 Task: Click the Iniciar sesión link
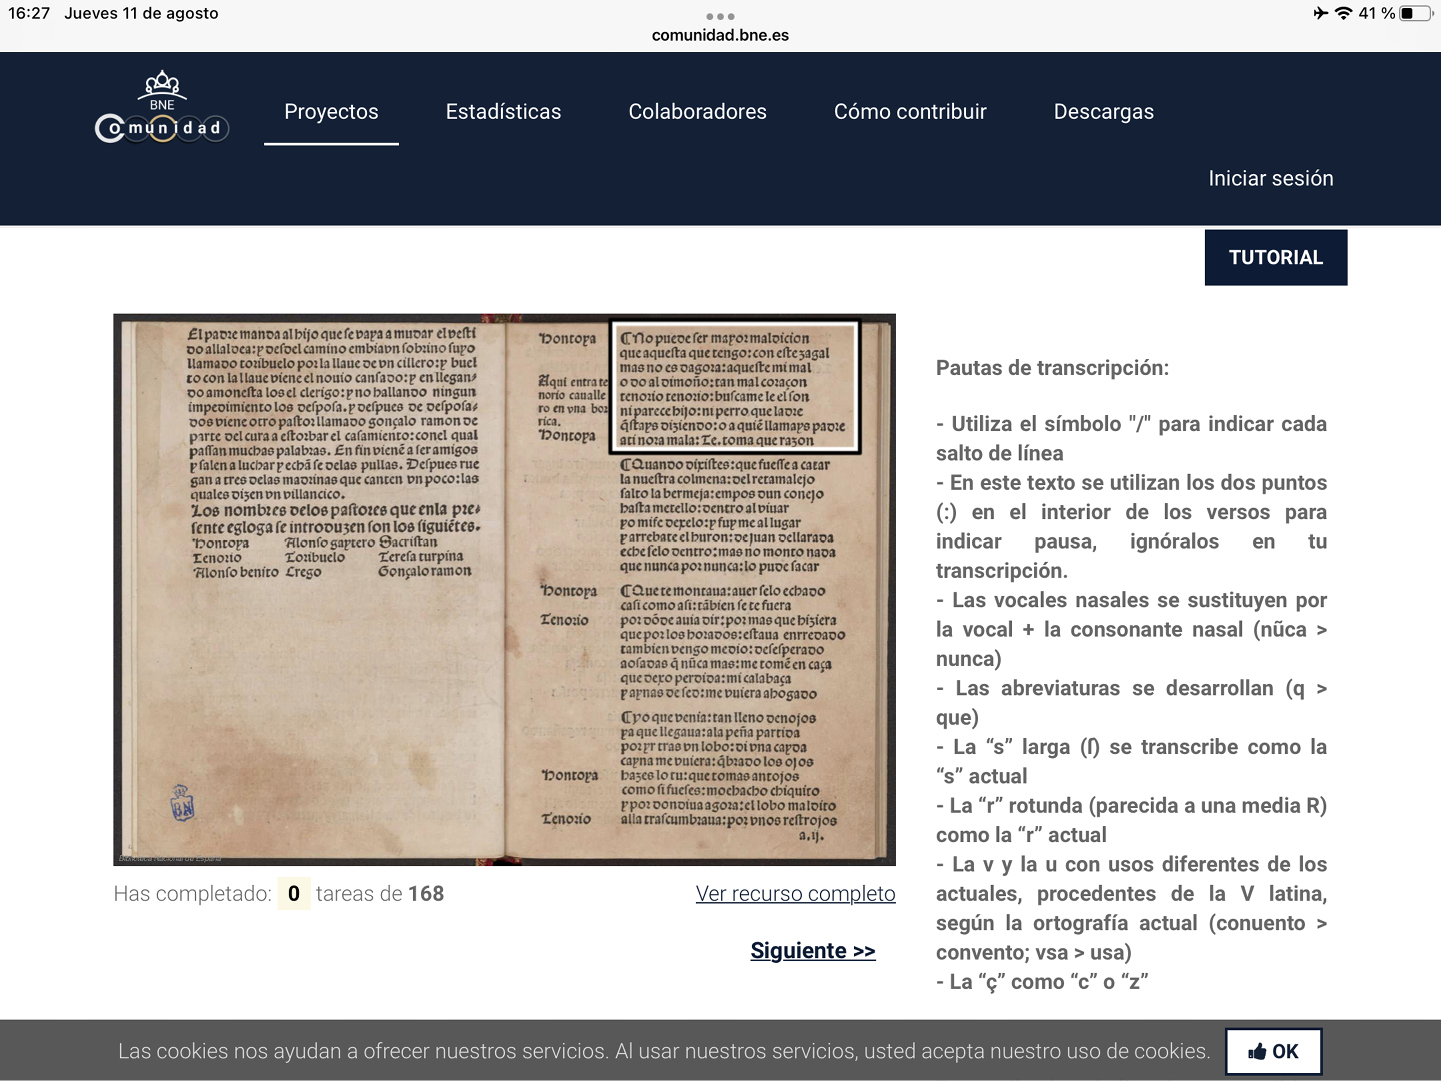[x=1270, y=178]
